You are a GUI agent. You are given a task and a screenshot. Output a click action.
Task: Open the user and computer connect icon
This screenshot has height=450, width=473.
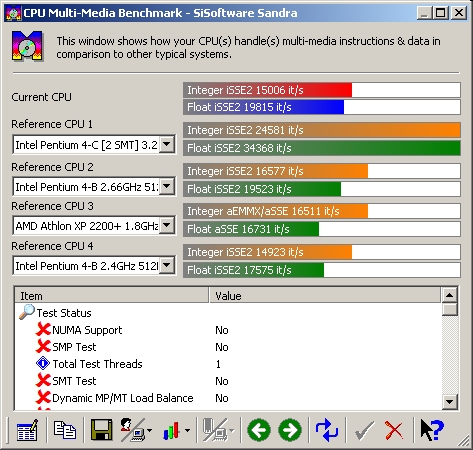click(x=136, y=430)
